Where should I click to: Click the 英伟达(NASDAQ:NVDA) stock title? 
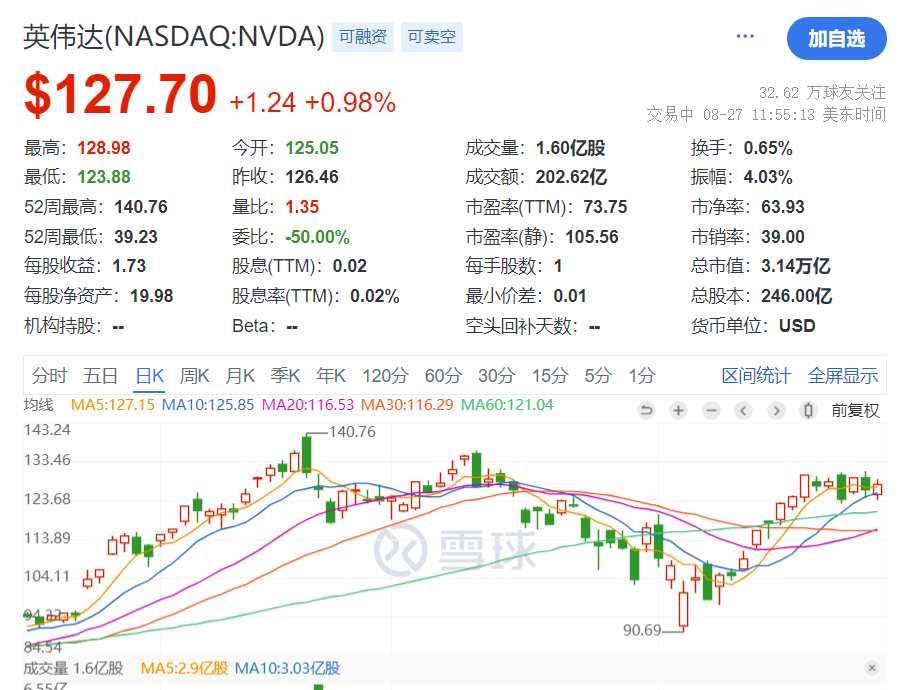pyautogui.click(x=174, y=37)
